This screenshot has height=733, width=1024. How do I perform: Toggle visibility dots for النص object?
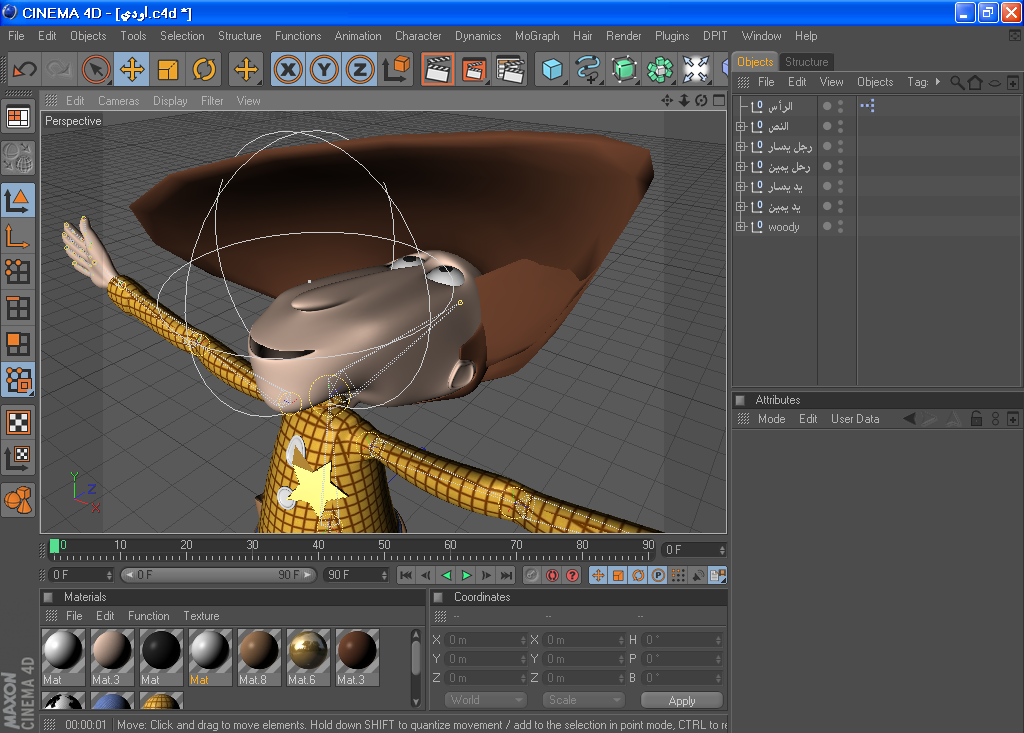(x=840, y=126)
